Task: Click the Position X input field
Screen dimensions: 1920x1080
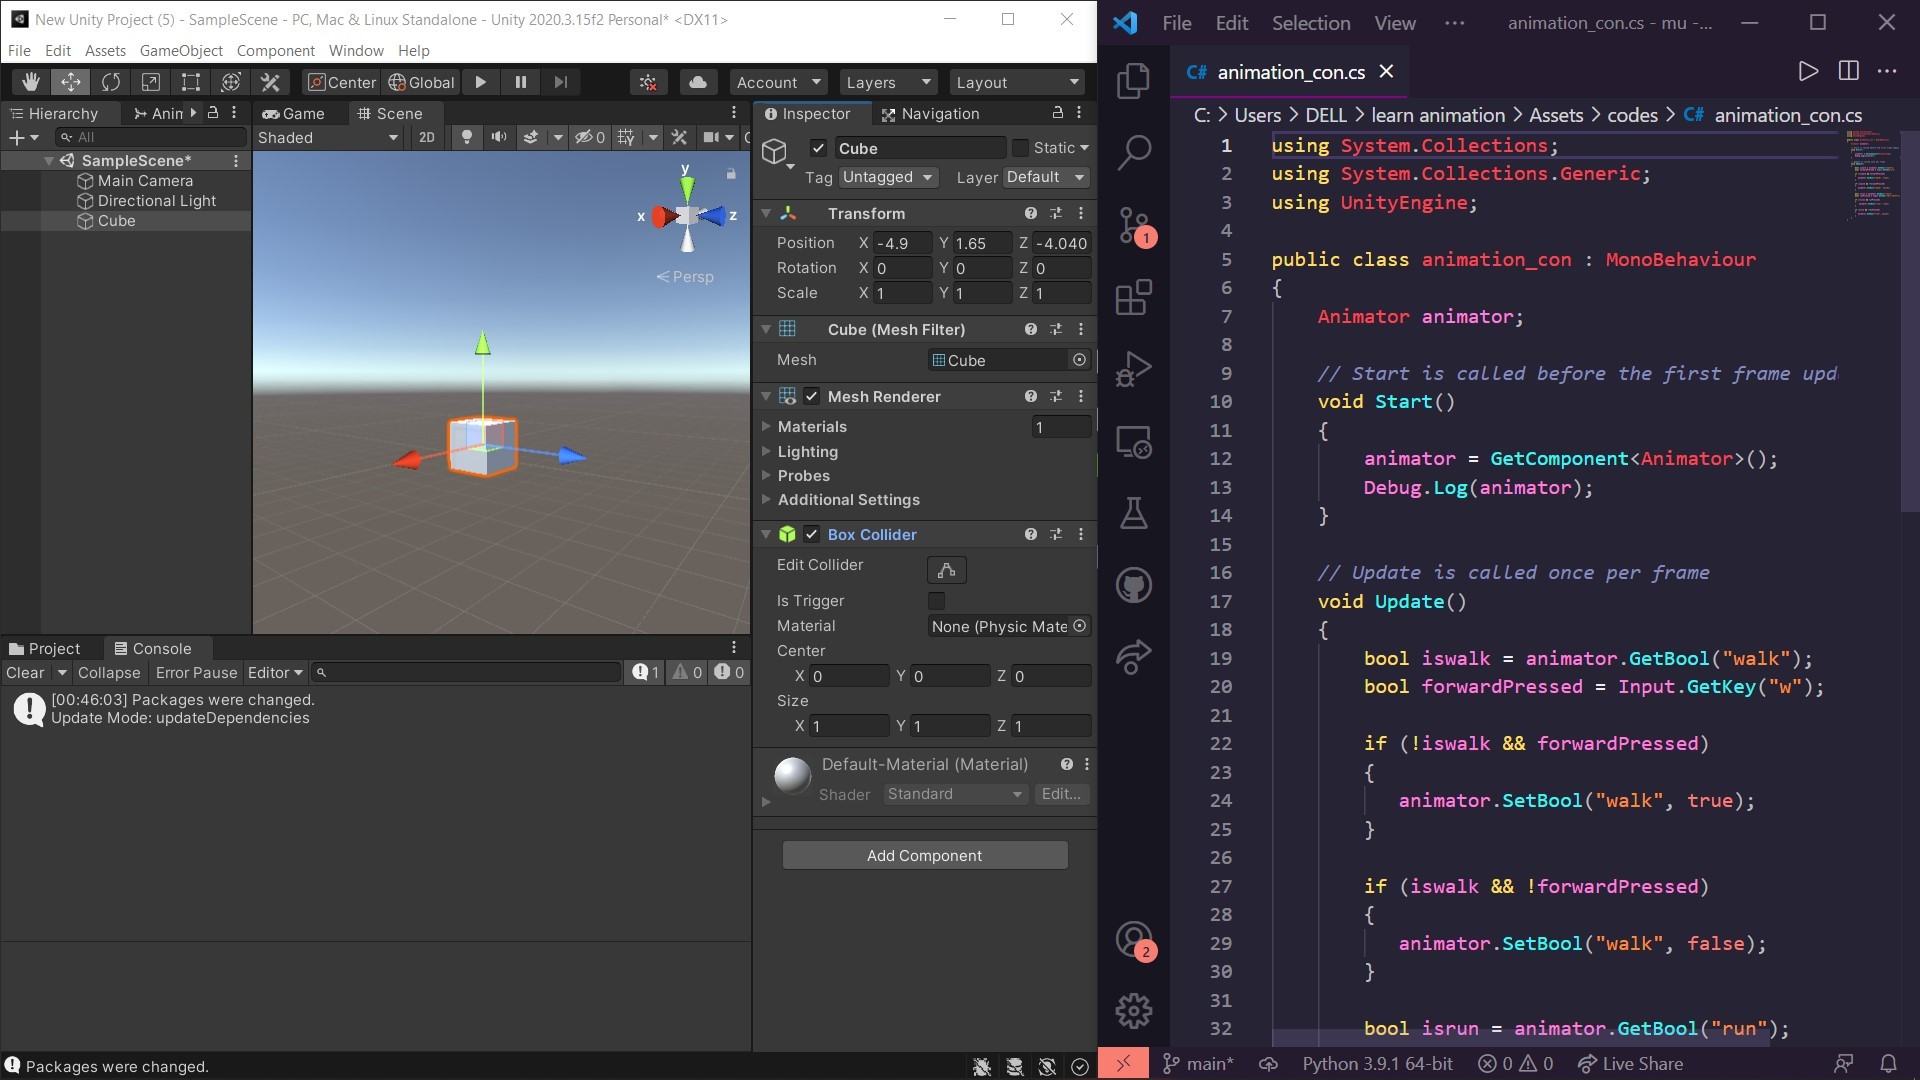Action: [901, 243]
